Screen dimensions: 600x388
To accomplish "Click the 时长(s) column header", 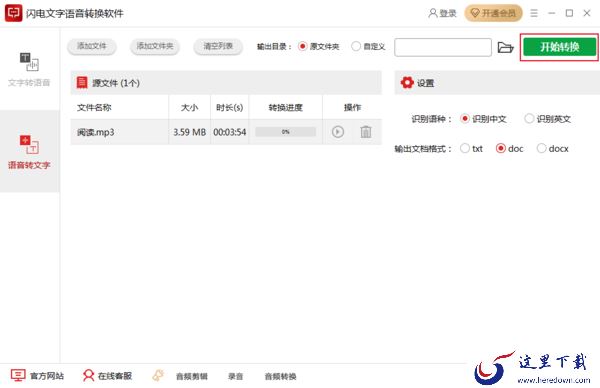I will (230, 108).
